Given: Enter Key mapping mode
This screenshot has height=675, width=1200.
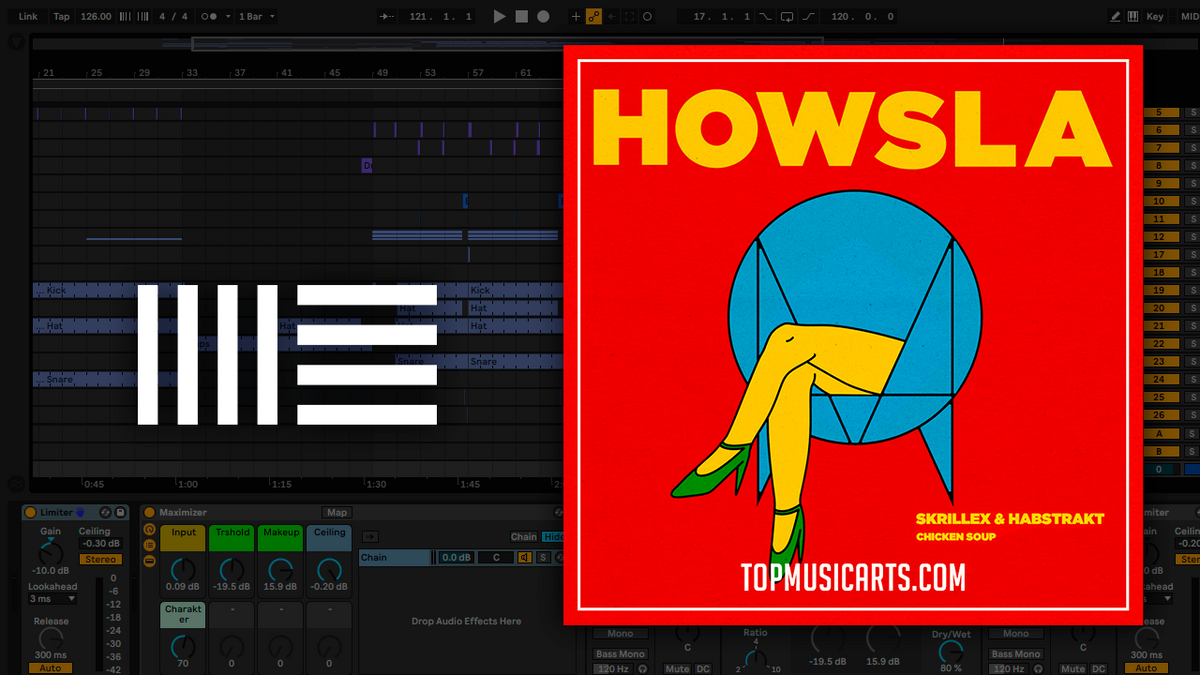Looking at the screenshot, I should [1155, 16].
